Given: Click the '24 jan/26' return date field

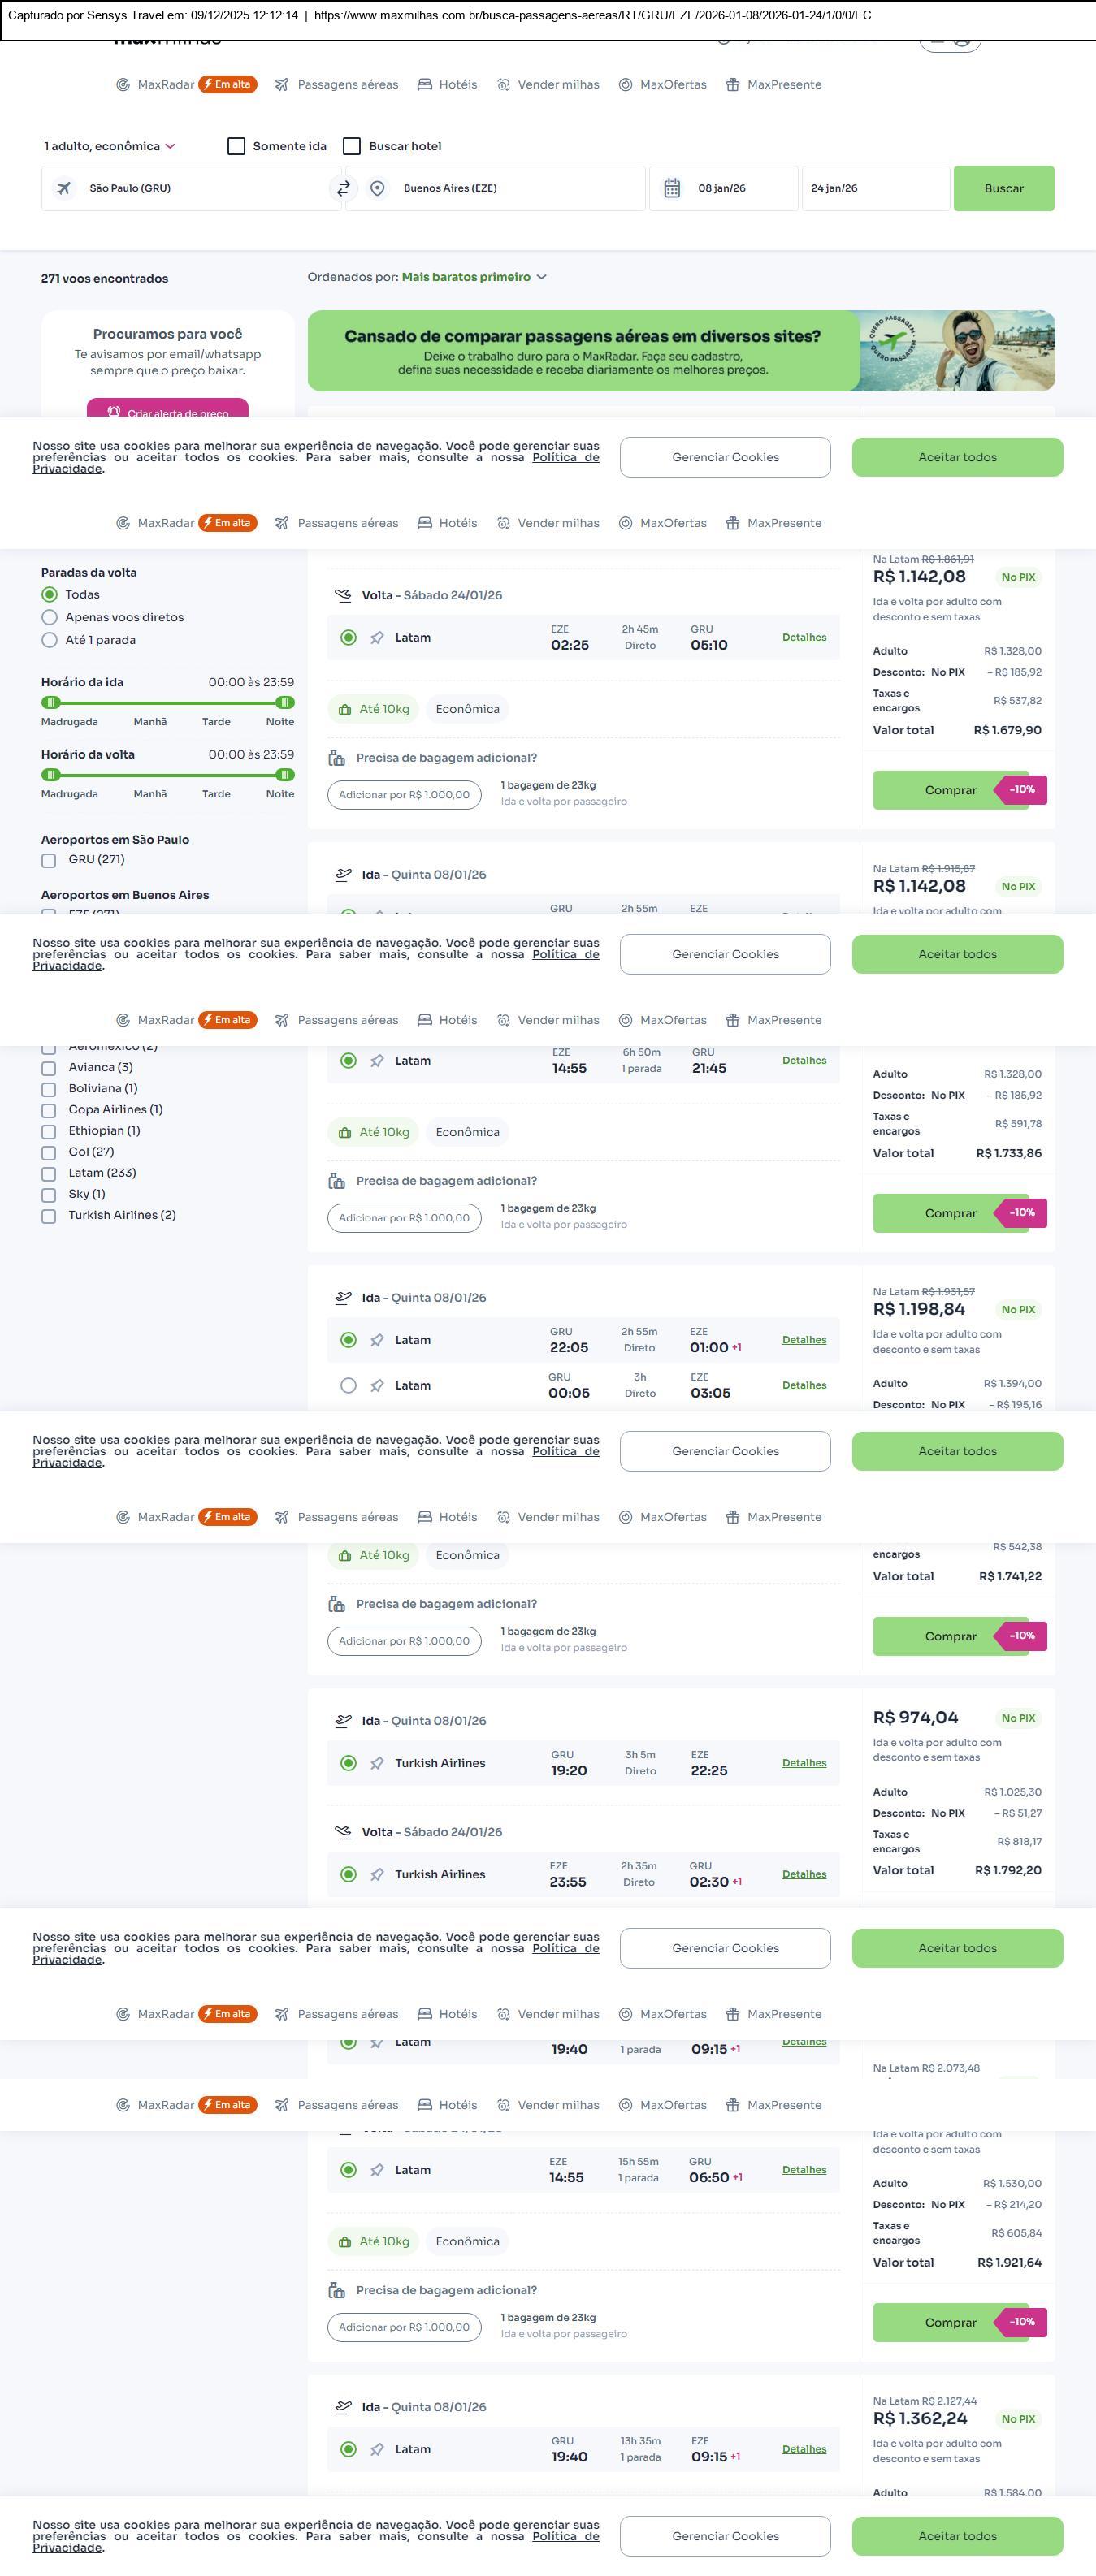Looking at the screenshot, I should click(x=874, y=188).
